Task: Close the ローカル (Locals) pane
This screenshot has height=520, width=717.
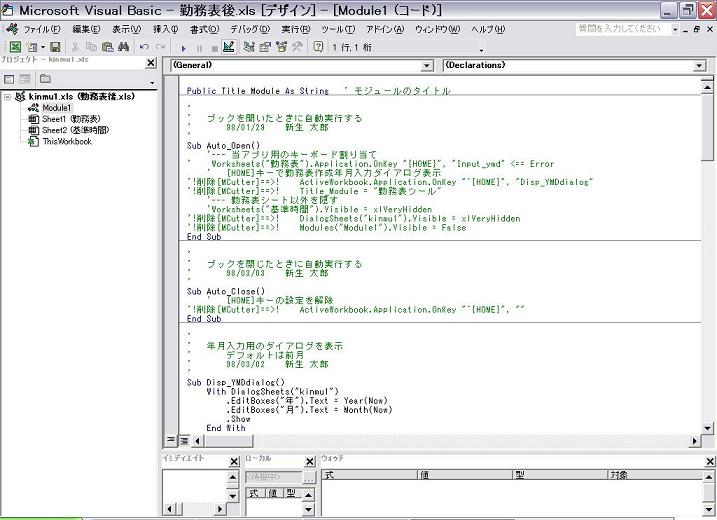Action: [310, 461]
